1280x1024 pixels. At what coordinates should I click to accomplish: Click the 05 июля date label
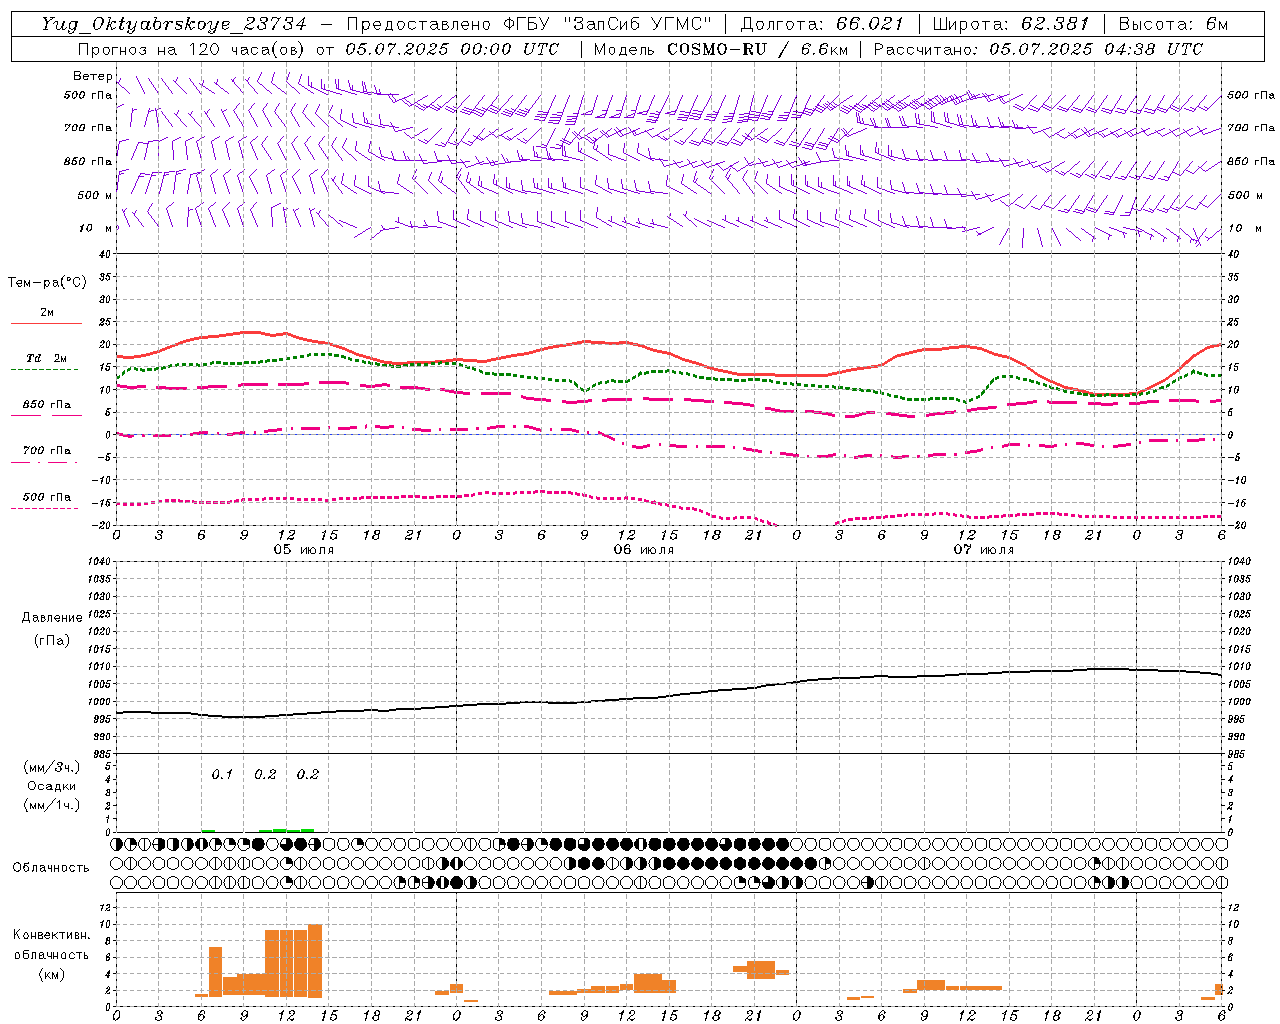point(304,550)
